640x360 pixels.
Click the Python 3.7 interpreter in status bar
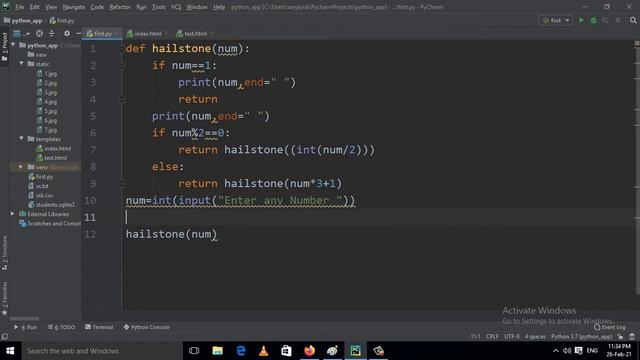581,336
